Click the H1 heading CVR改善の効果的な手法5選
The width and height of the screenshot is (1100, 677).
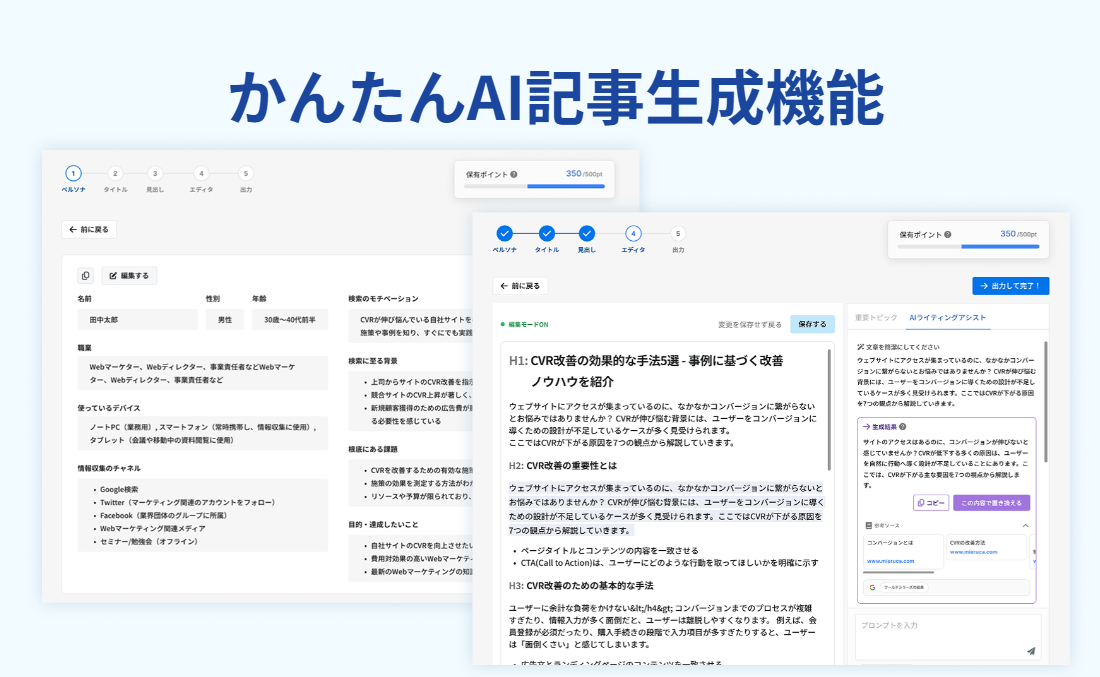[646, 371]
